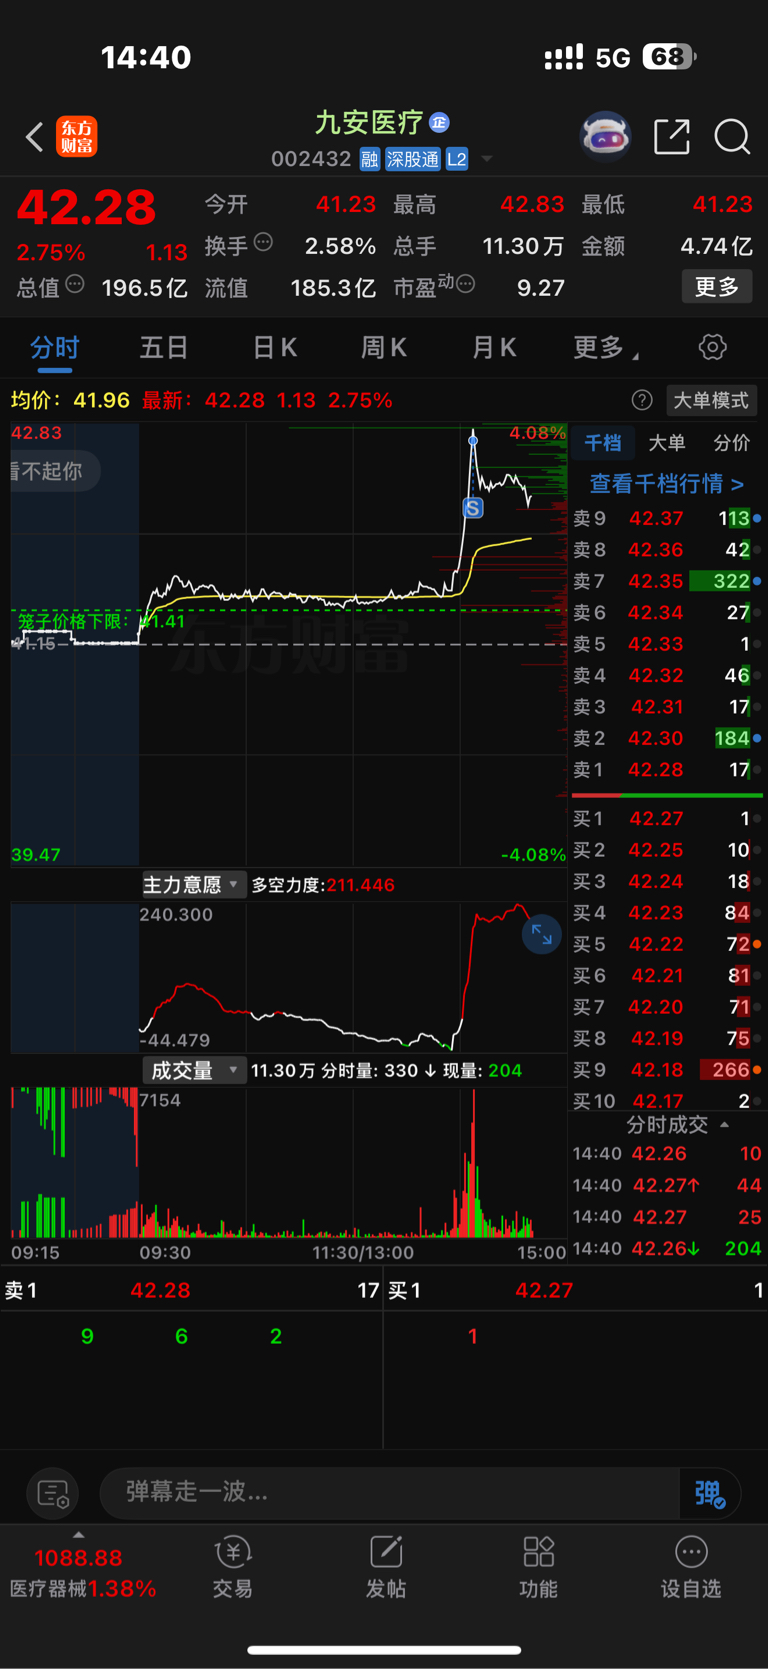Select the 千档 order book tab

click(603, 443)
